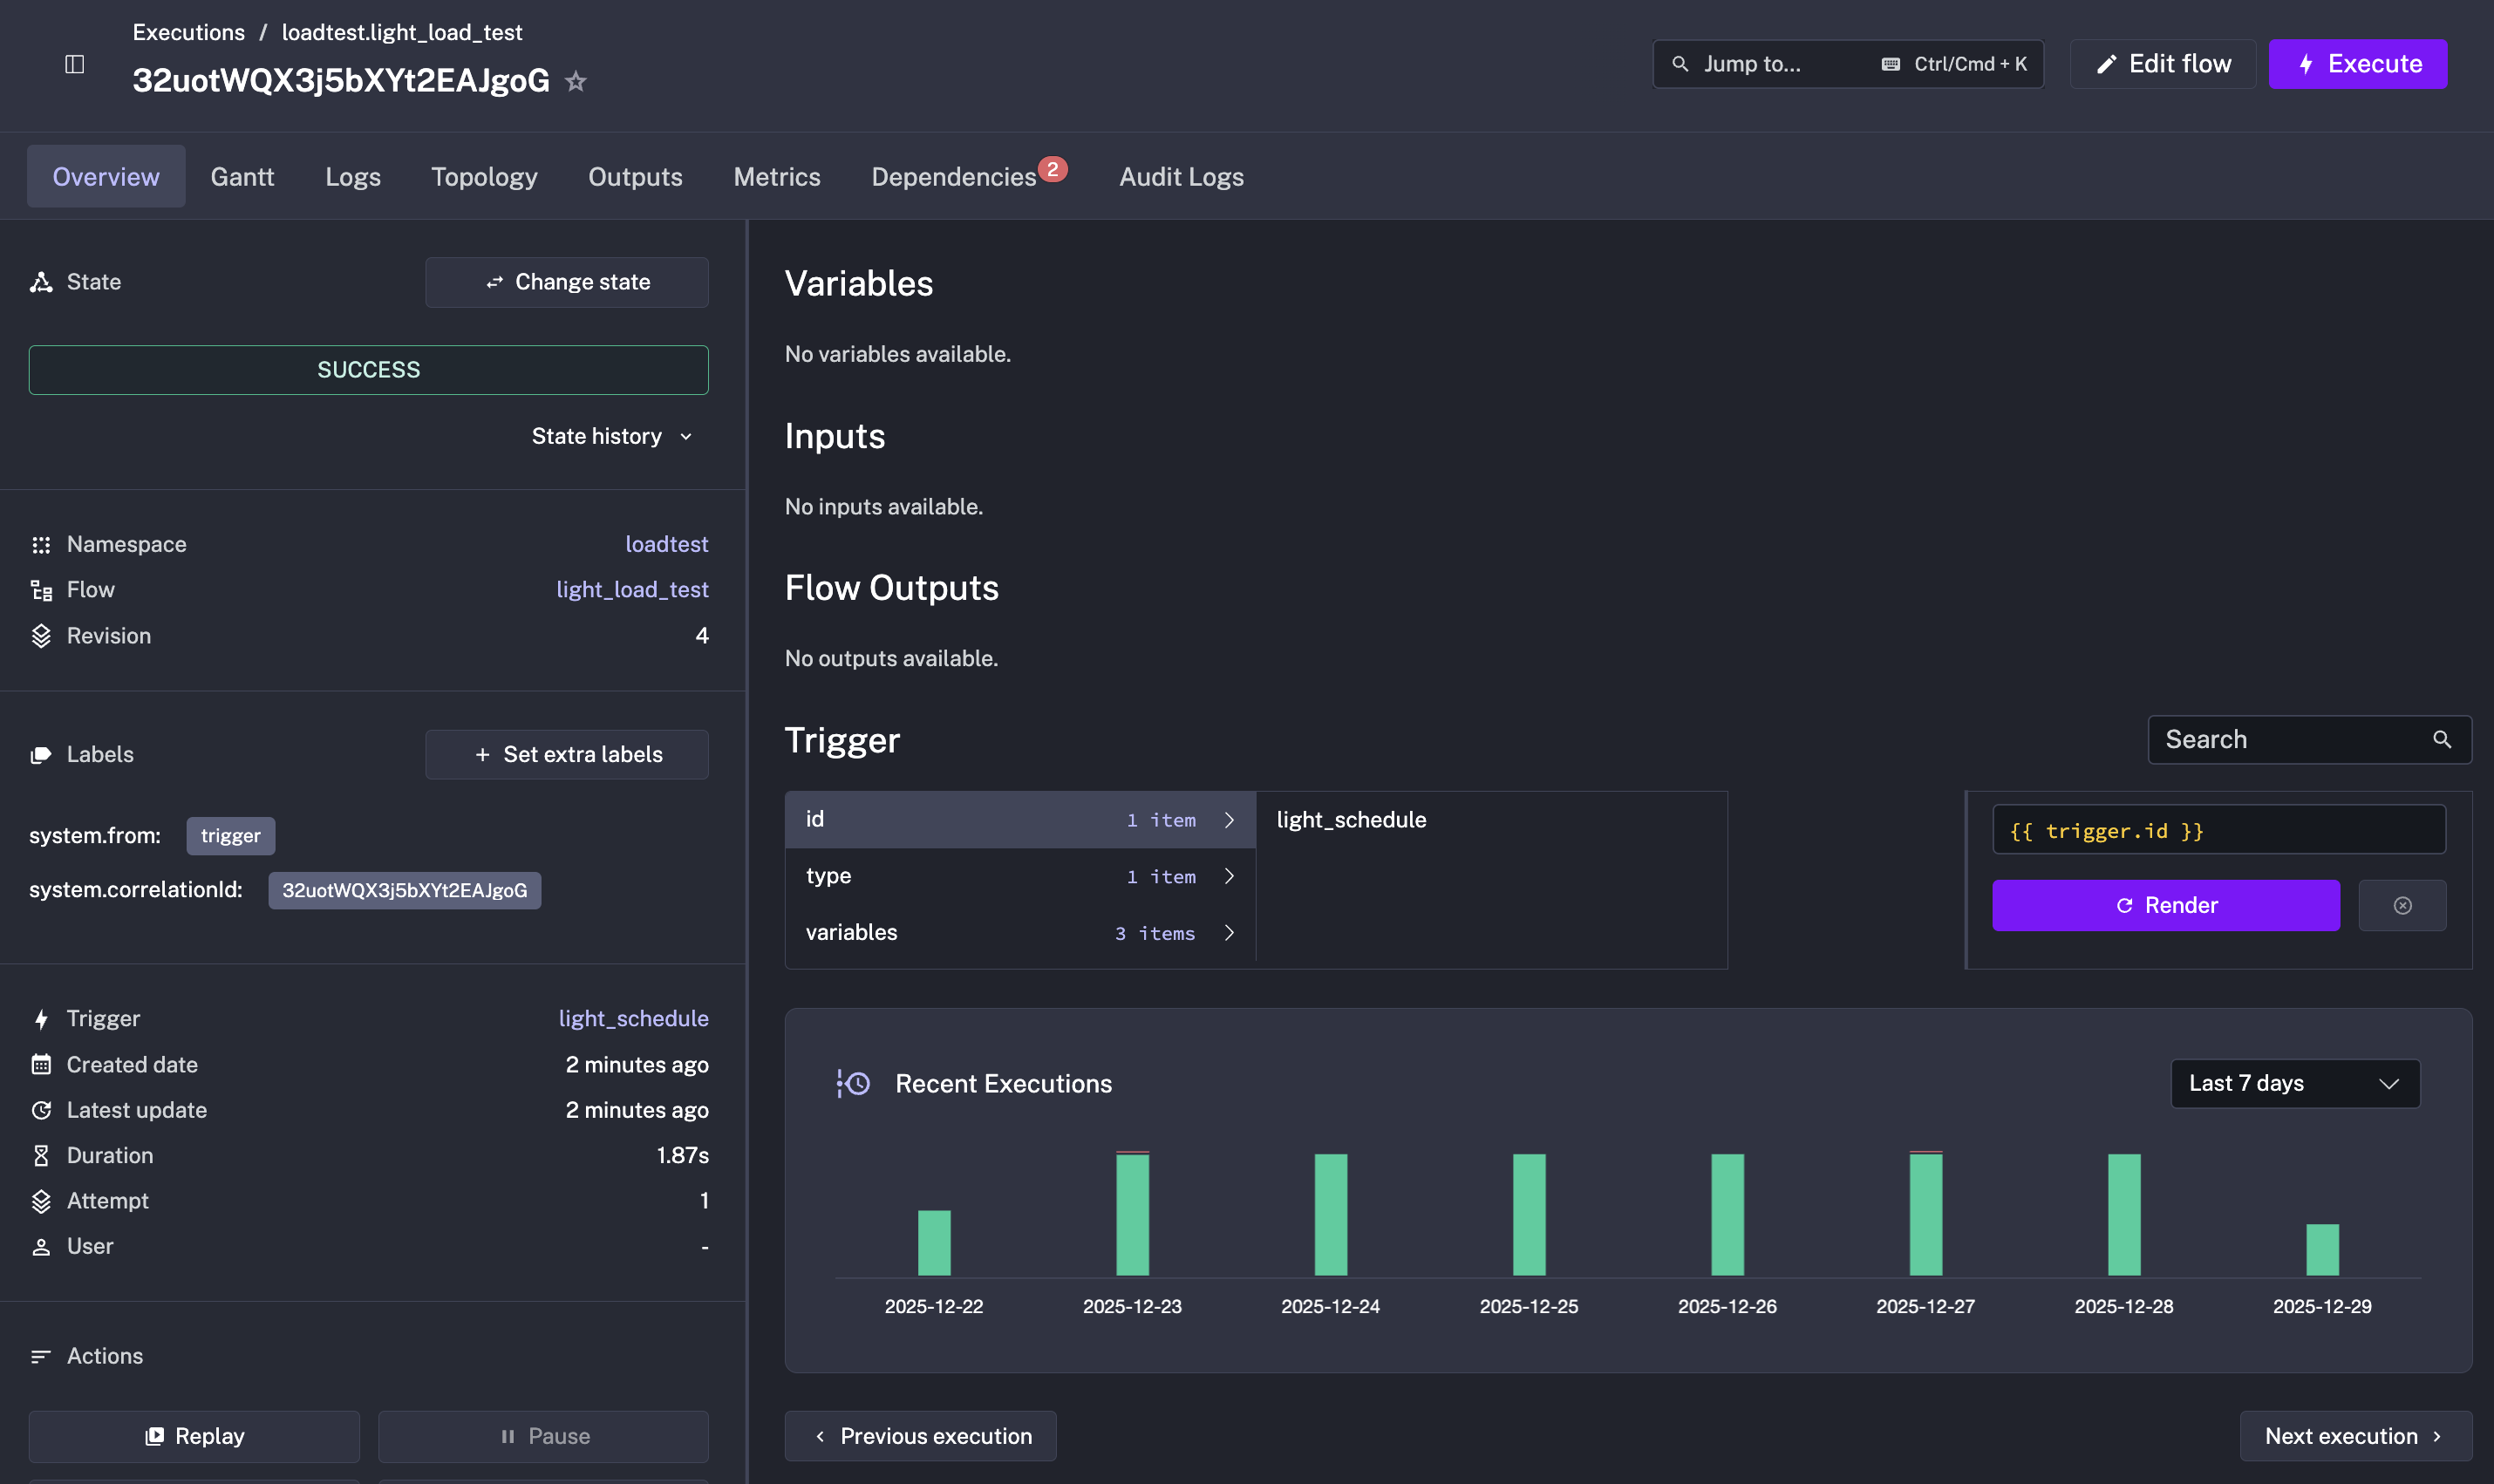The image size is (2494, 1484).
Task: Expand the State history dropdown
Action: coord(613,436)
